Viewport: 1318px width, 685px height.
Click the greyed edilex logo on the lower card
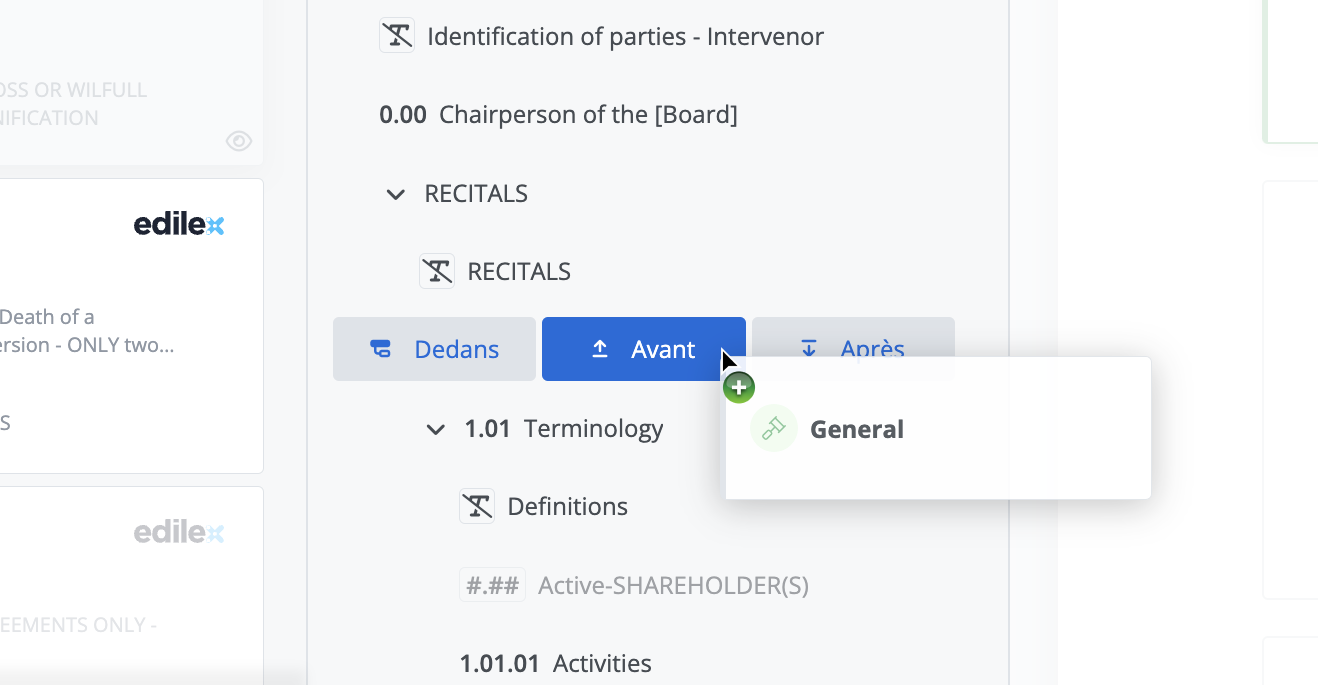tap(179, 533)
